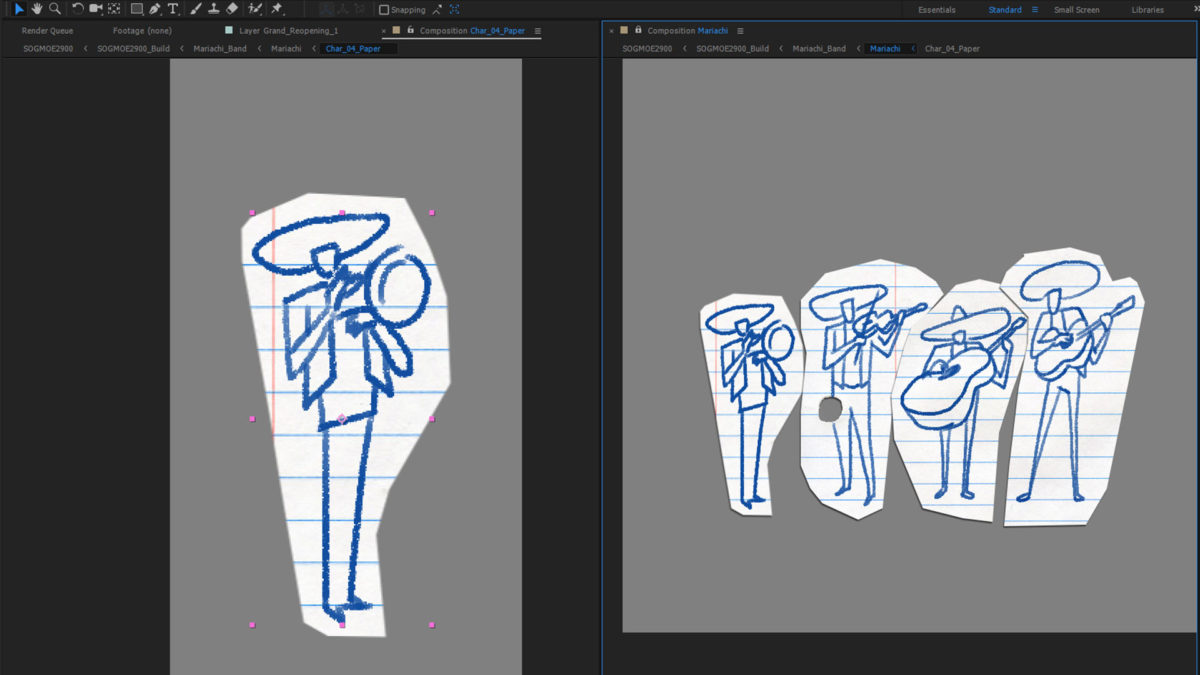The image size is (1200, 675).
Task: Enable the Snapping checkbox
Action: tap(384, 10)
